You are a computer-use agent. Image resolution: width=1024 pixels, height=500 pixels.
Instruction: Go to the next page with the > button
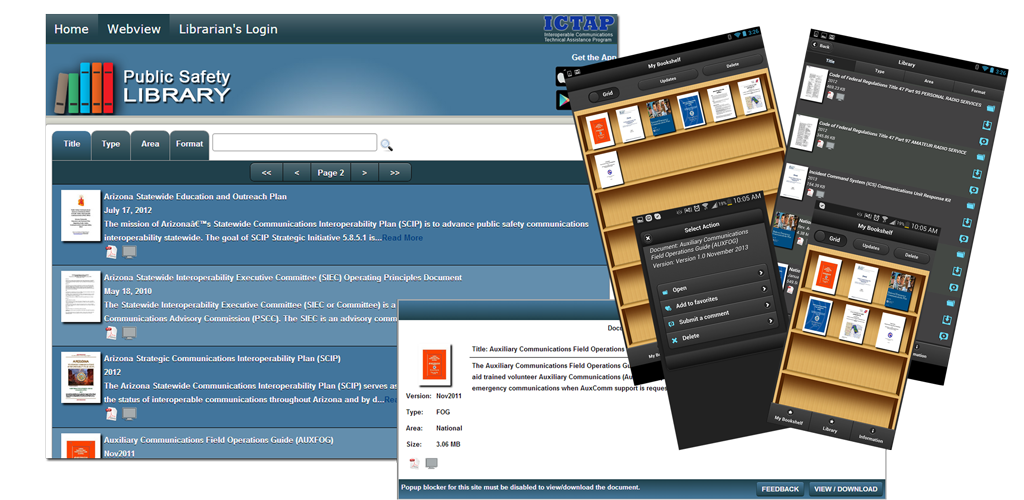364,173
